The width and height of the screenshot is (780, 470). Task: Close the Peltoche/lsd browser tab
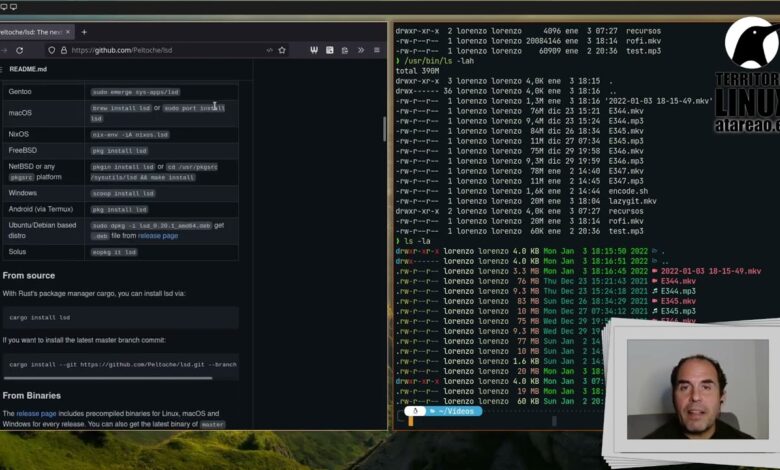click(68, 32)
